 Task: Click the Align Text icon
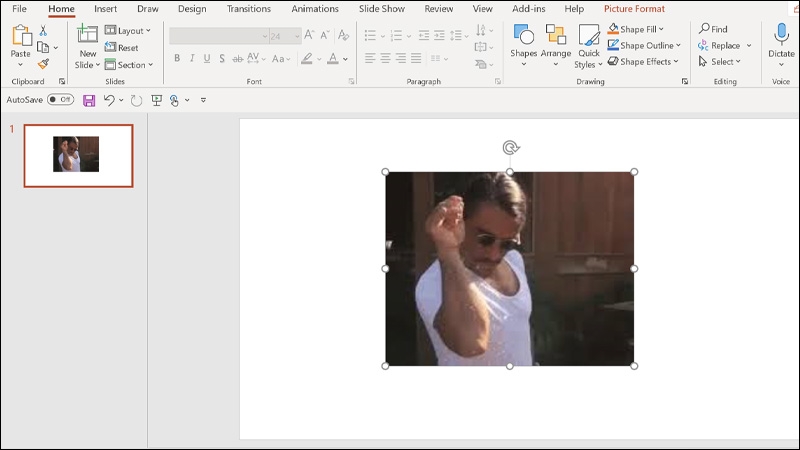(481, 47)
